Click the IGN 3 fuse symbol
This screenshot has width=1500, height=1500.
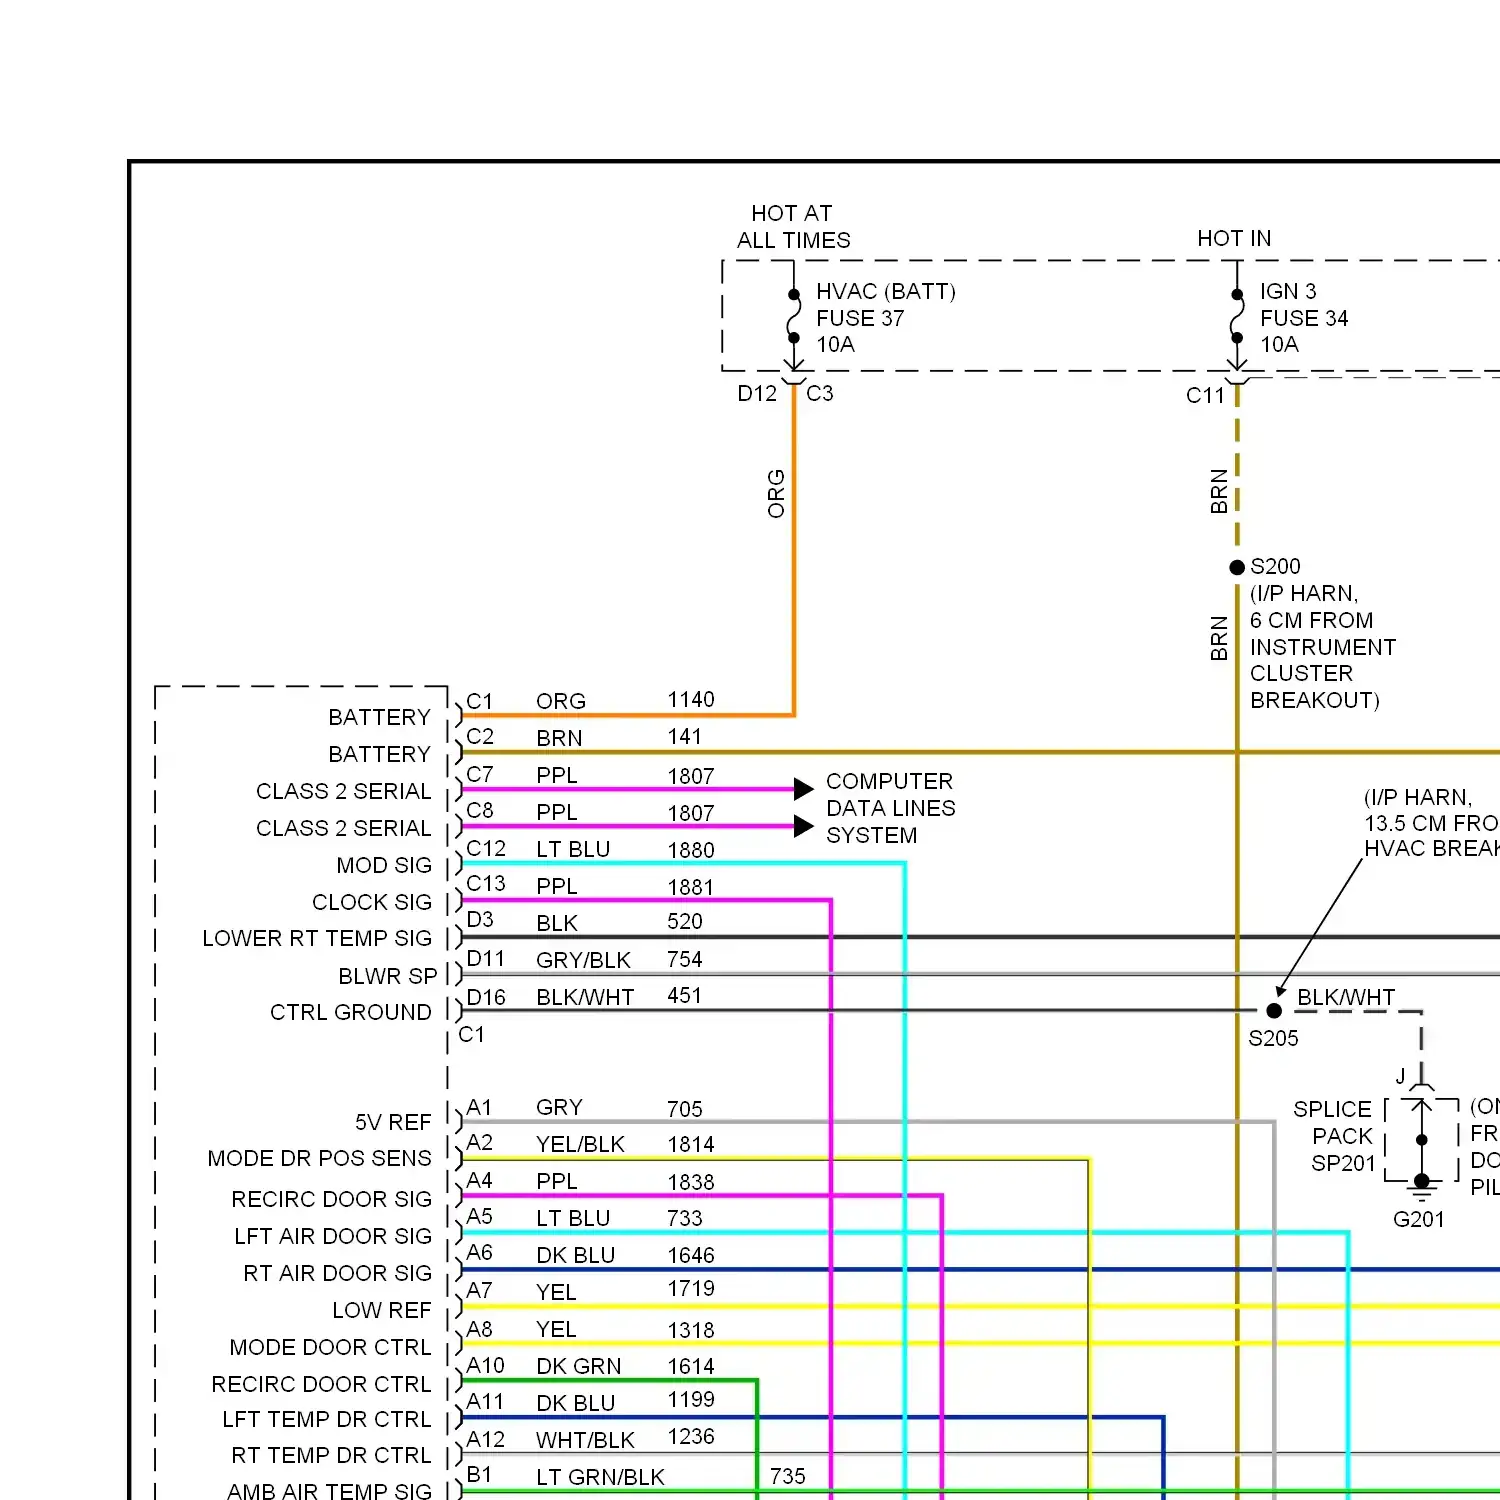point(1237,316)
